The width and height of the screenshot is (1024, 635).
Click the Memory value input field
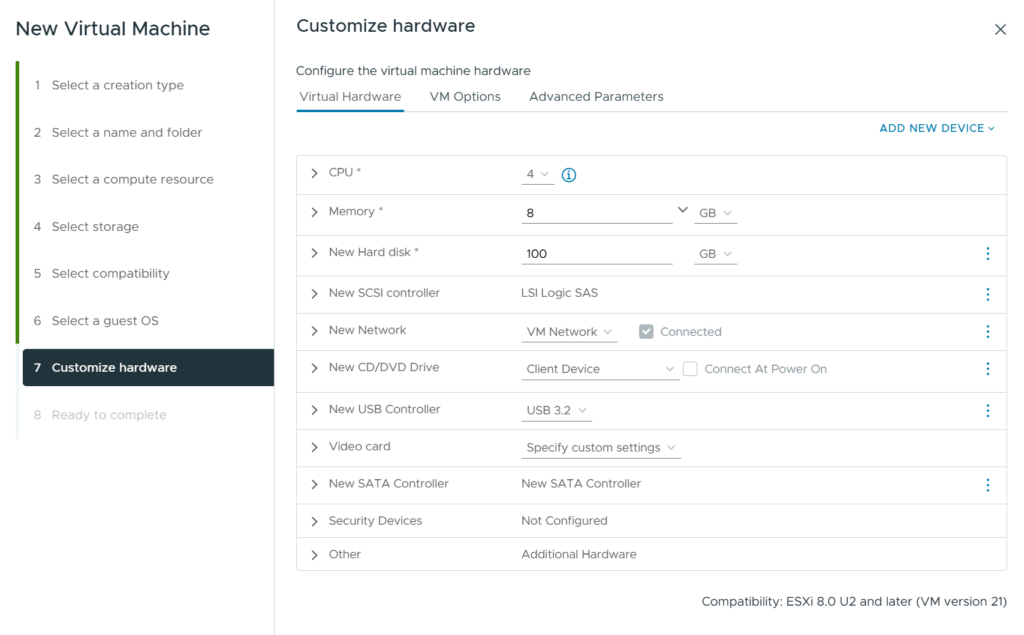coord(597,213)
